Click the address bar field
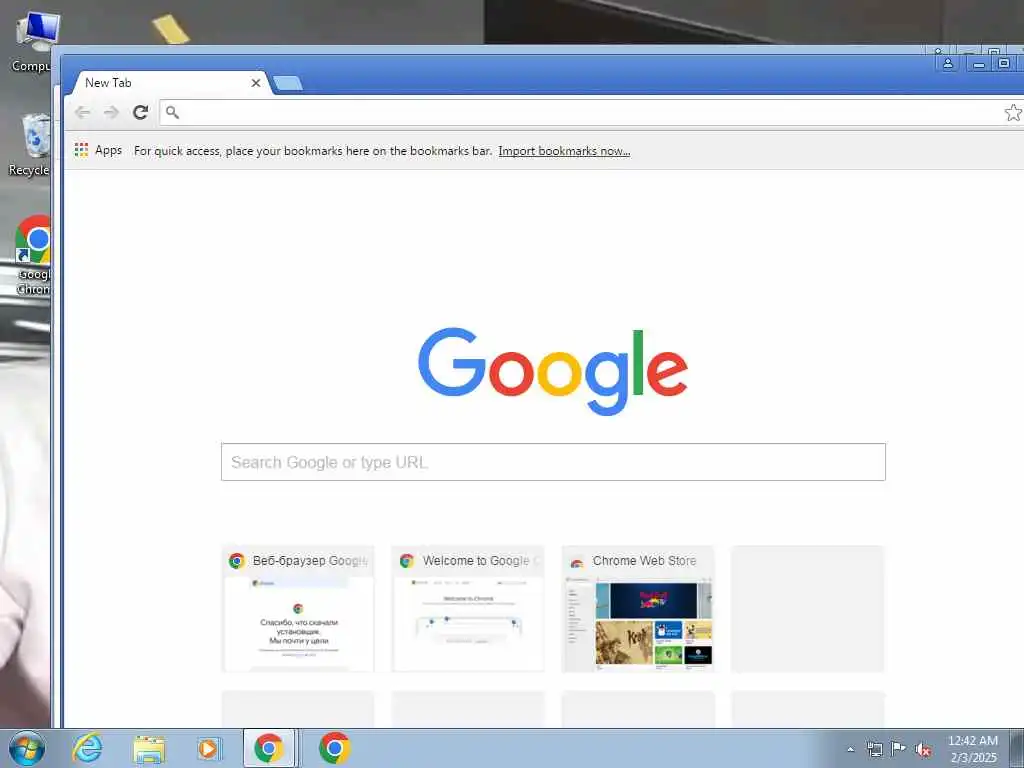The width and height of the screenshot is (1024, 768). (591, 112)
